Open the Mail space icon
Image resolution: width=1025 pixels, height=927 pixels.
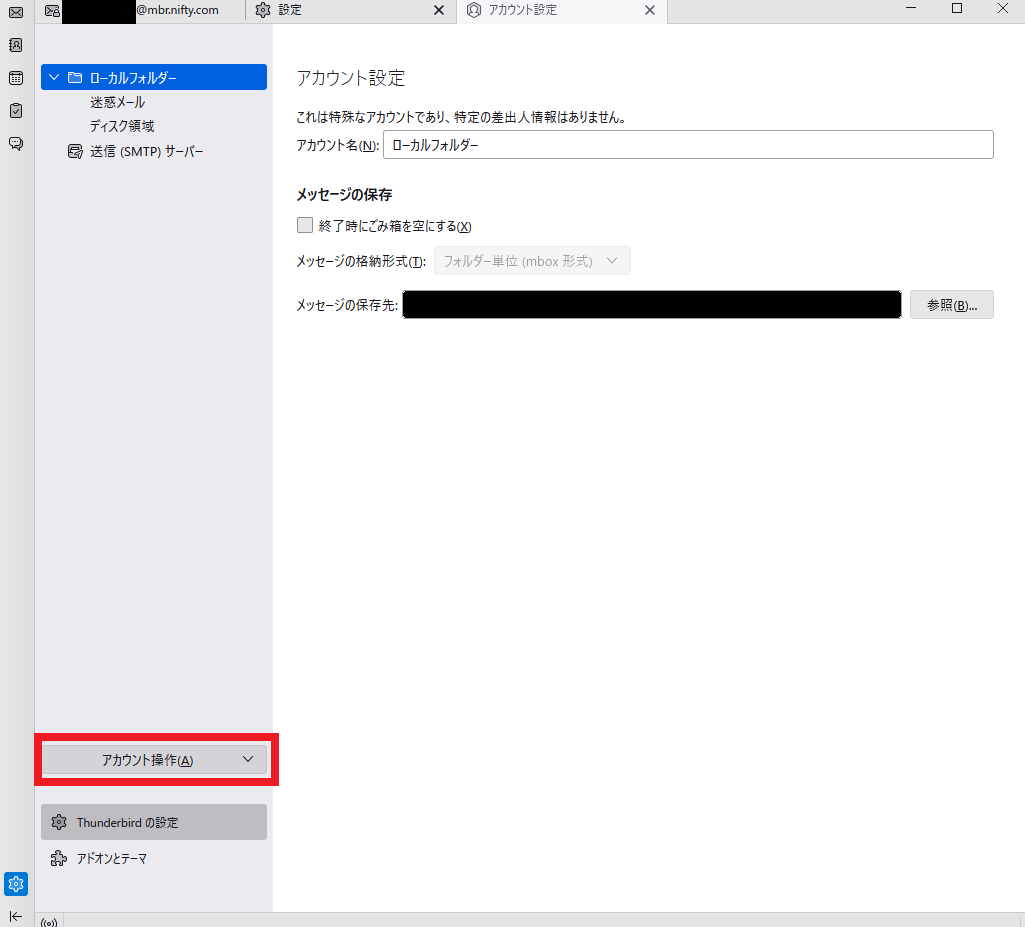click(16, 12)
